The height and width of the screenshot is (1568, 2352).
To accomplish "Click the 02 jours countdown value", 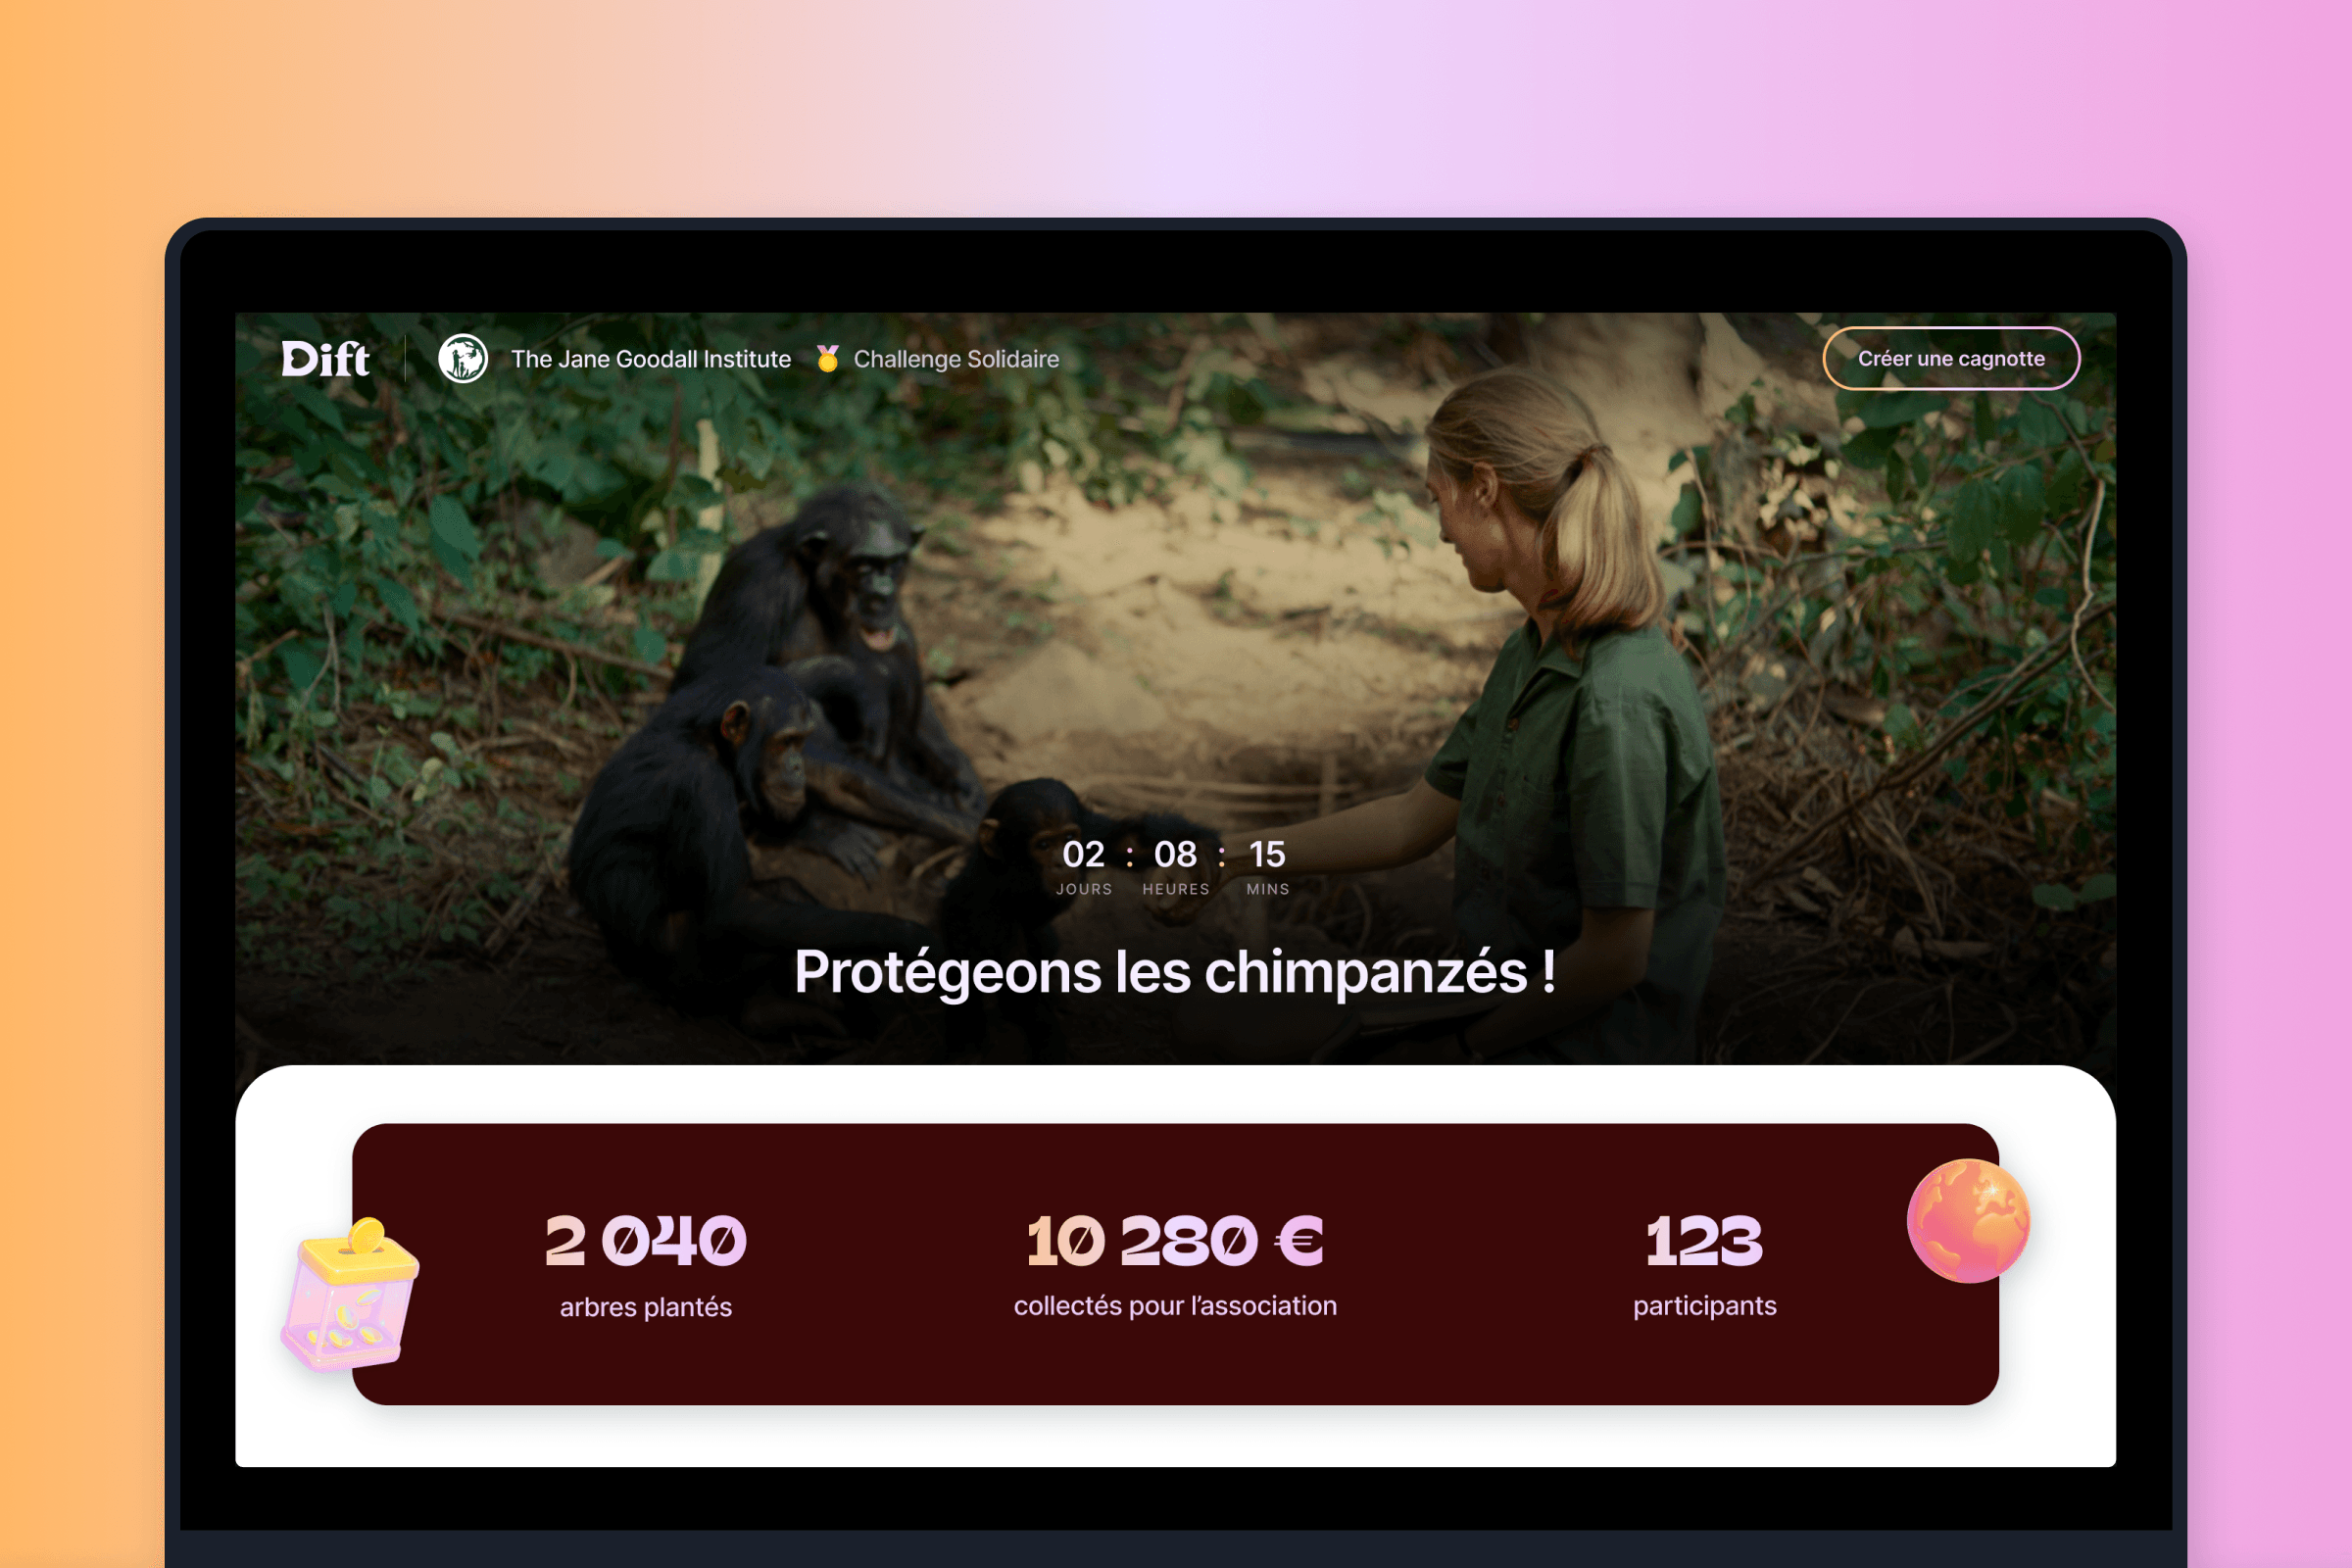I will (x=1083, y=854).
